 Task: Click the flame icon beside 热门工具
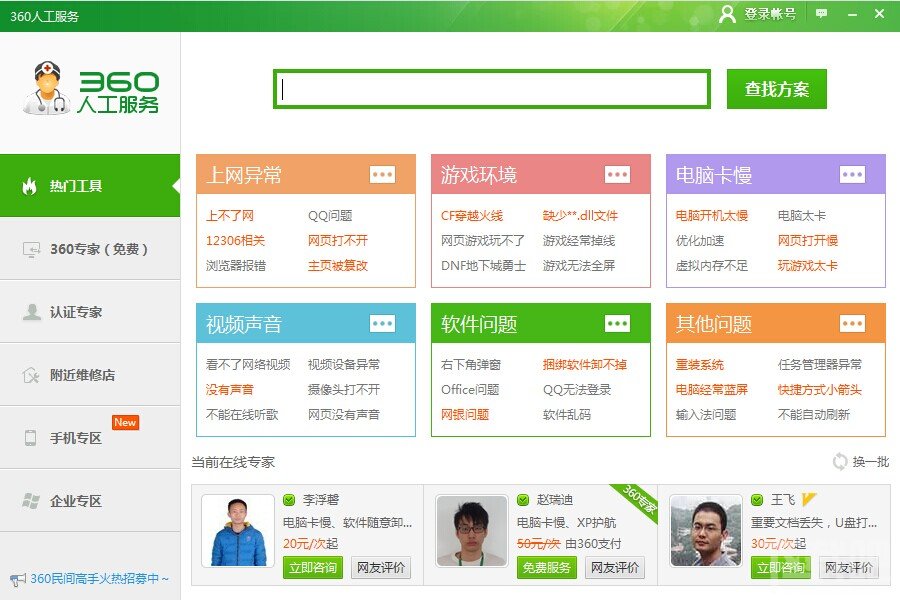click(x=32, y=186)
